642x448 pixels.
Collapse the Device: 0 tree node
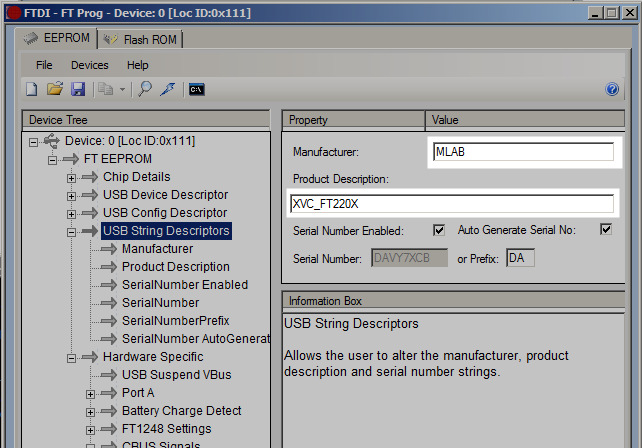(x=33, y=142)
